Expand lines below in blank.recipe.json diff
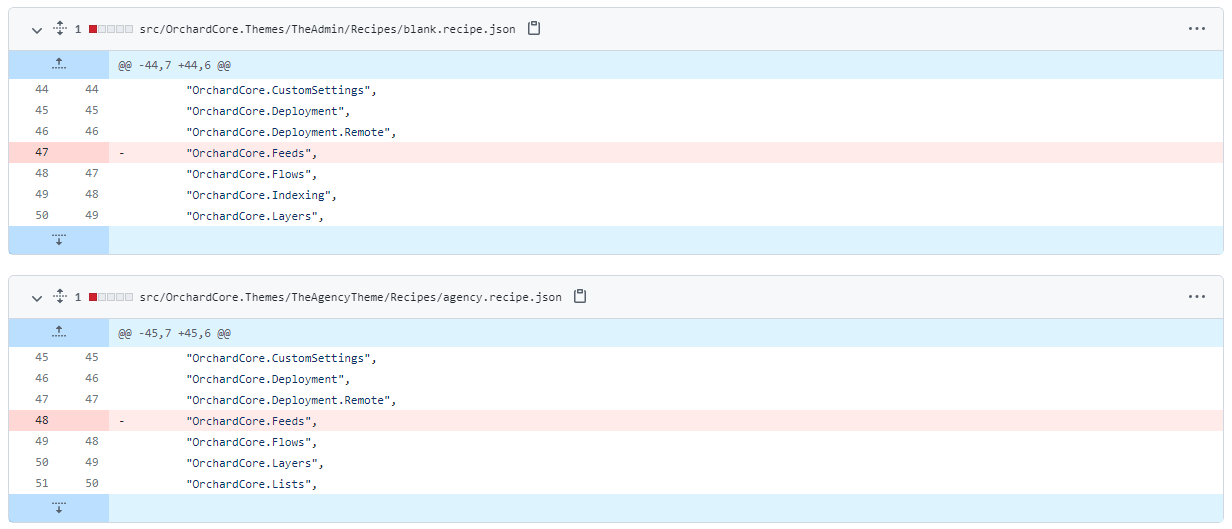 (x=59, y=240)
